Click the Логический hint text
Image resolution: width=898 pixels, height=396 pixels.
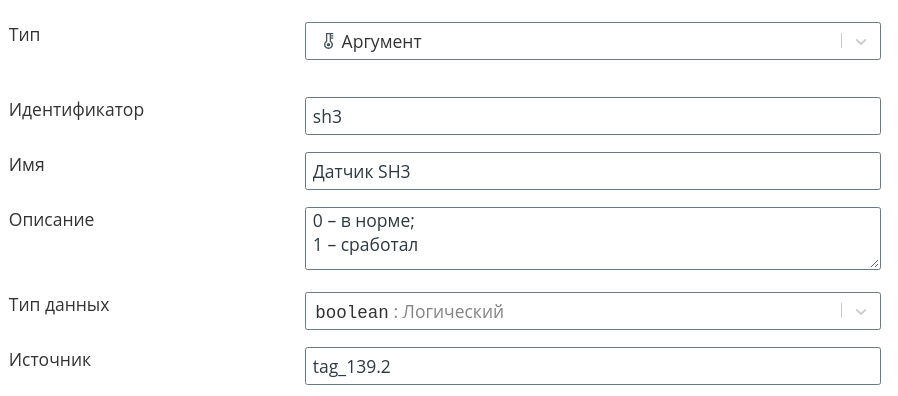pyautogui.click(x=452, y=312)
